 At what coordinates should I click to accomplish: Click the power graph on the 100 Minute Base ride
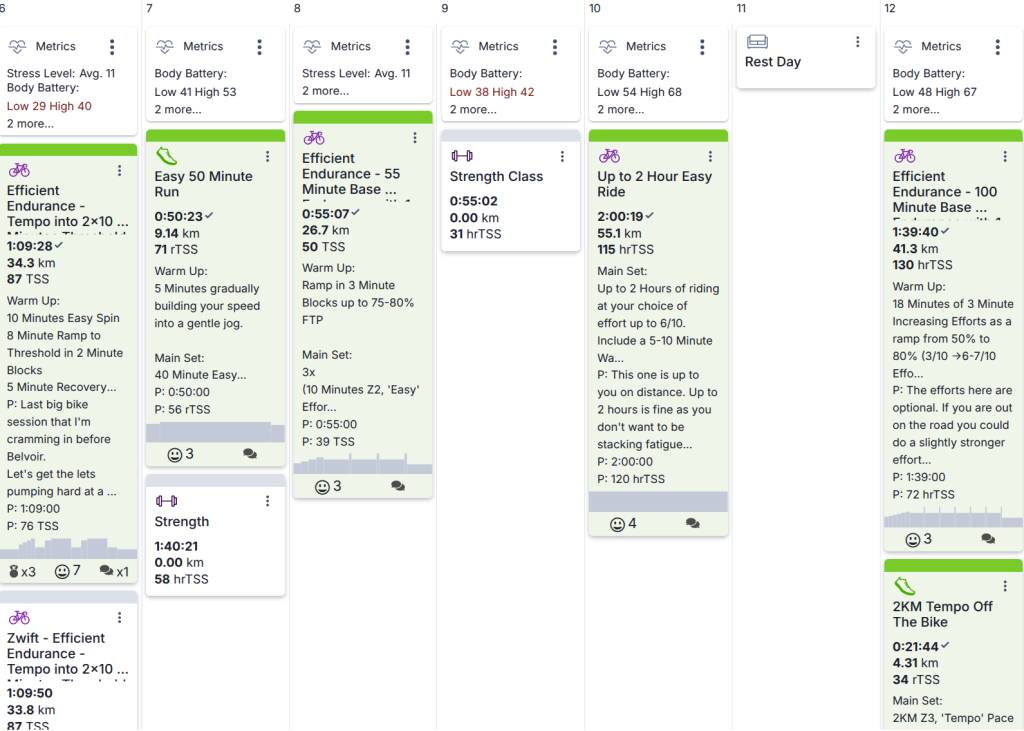tap(953, 517)
